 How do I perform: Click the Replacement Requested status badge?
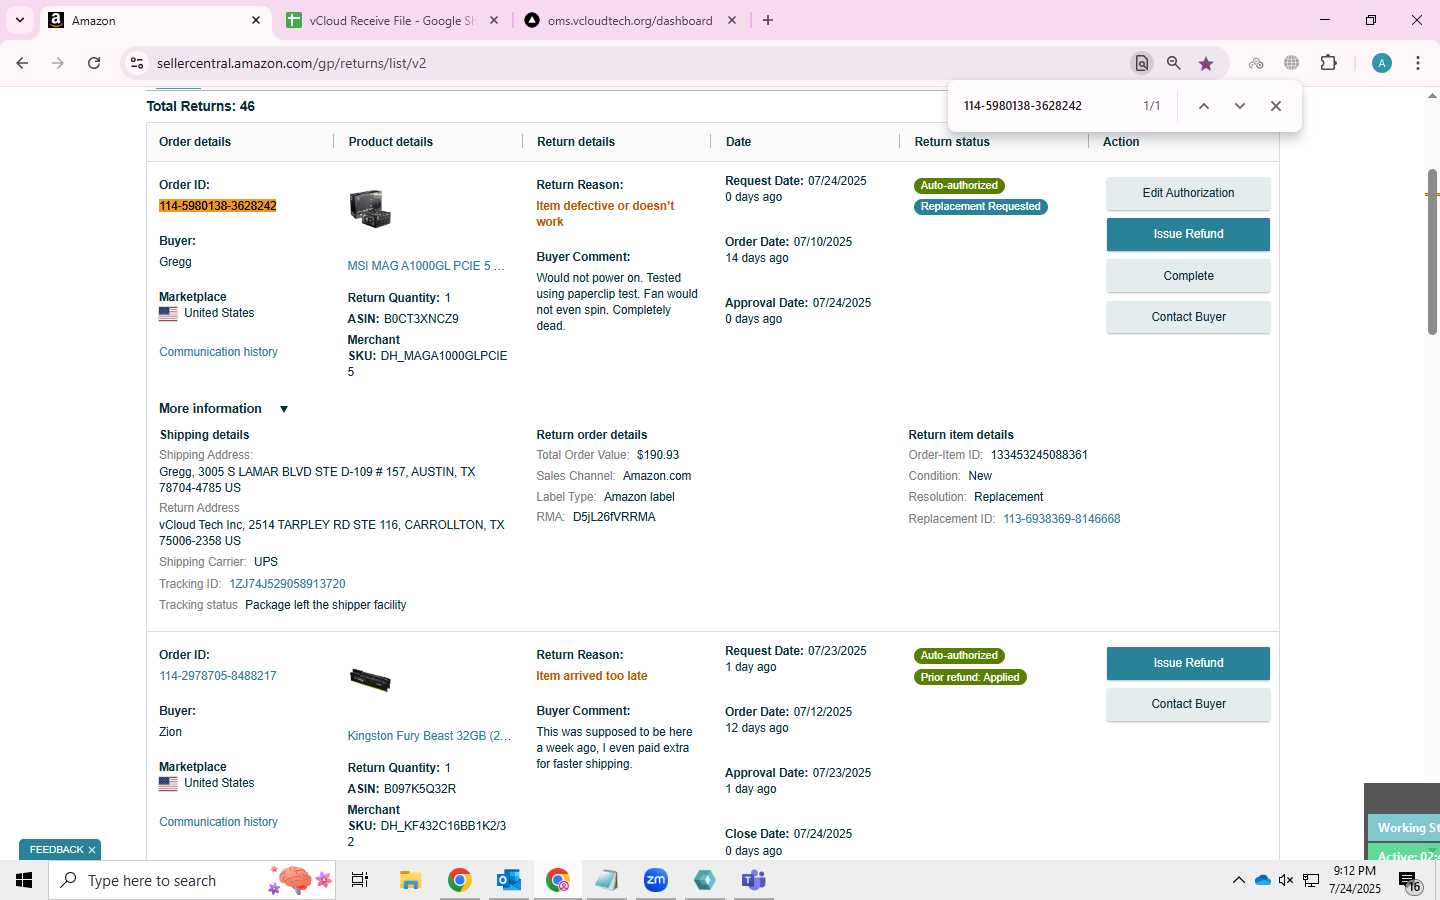981,207
